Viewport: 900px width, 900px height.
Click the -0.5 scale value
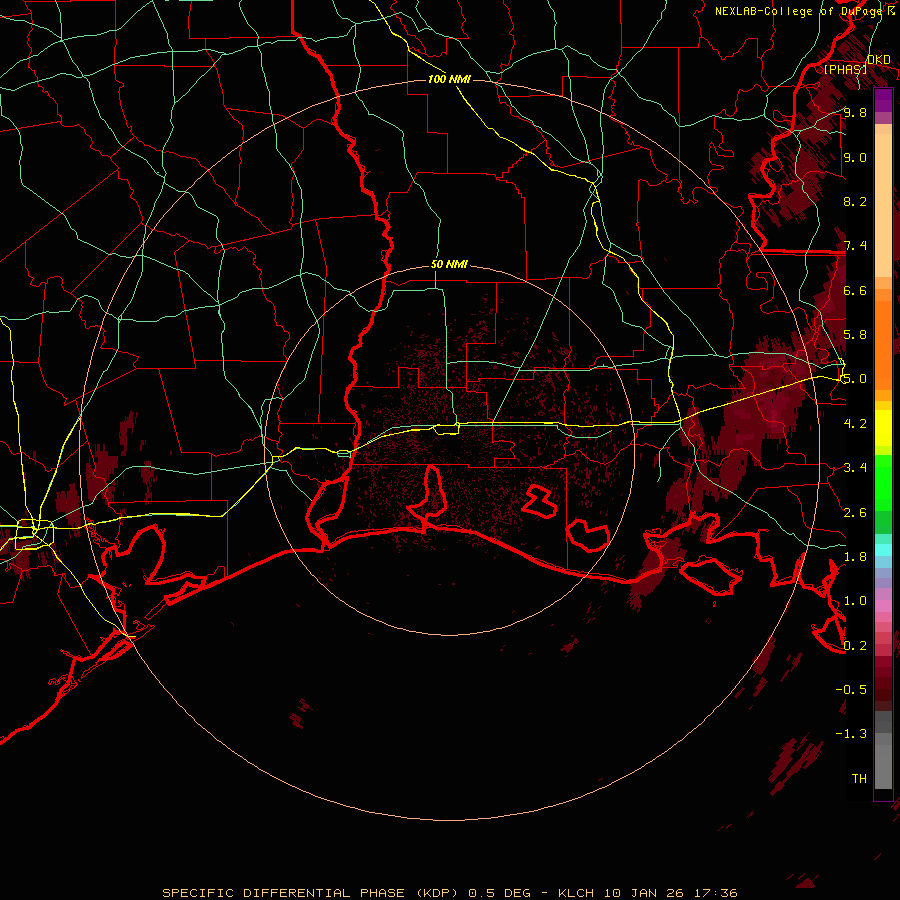[851, 690]
